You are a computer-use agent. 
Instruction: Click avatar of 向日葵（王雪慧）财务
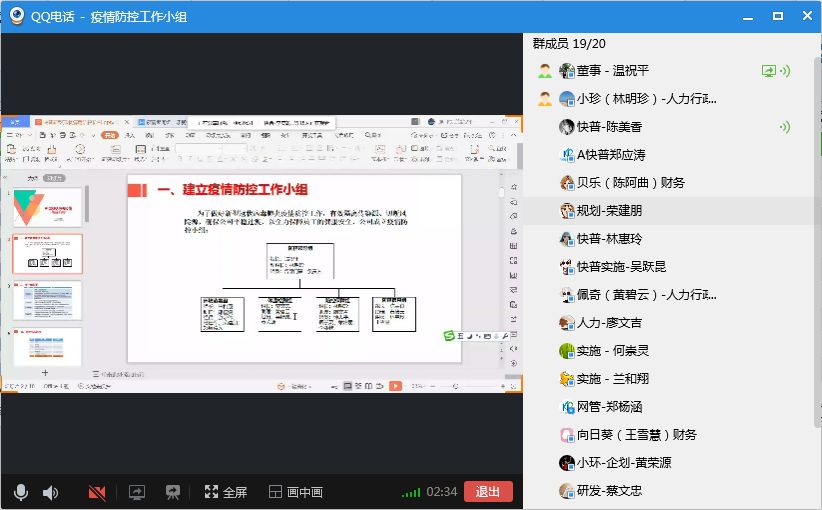tap(566, 435)
